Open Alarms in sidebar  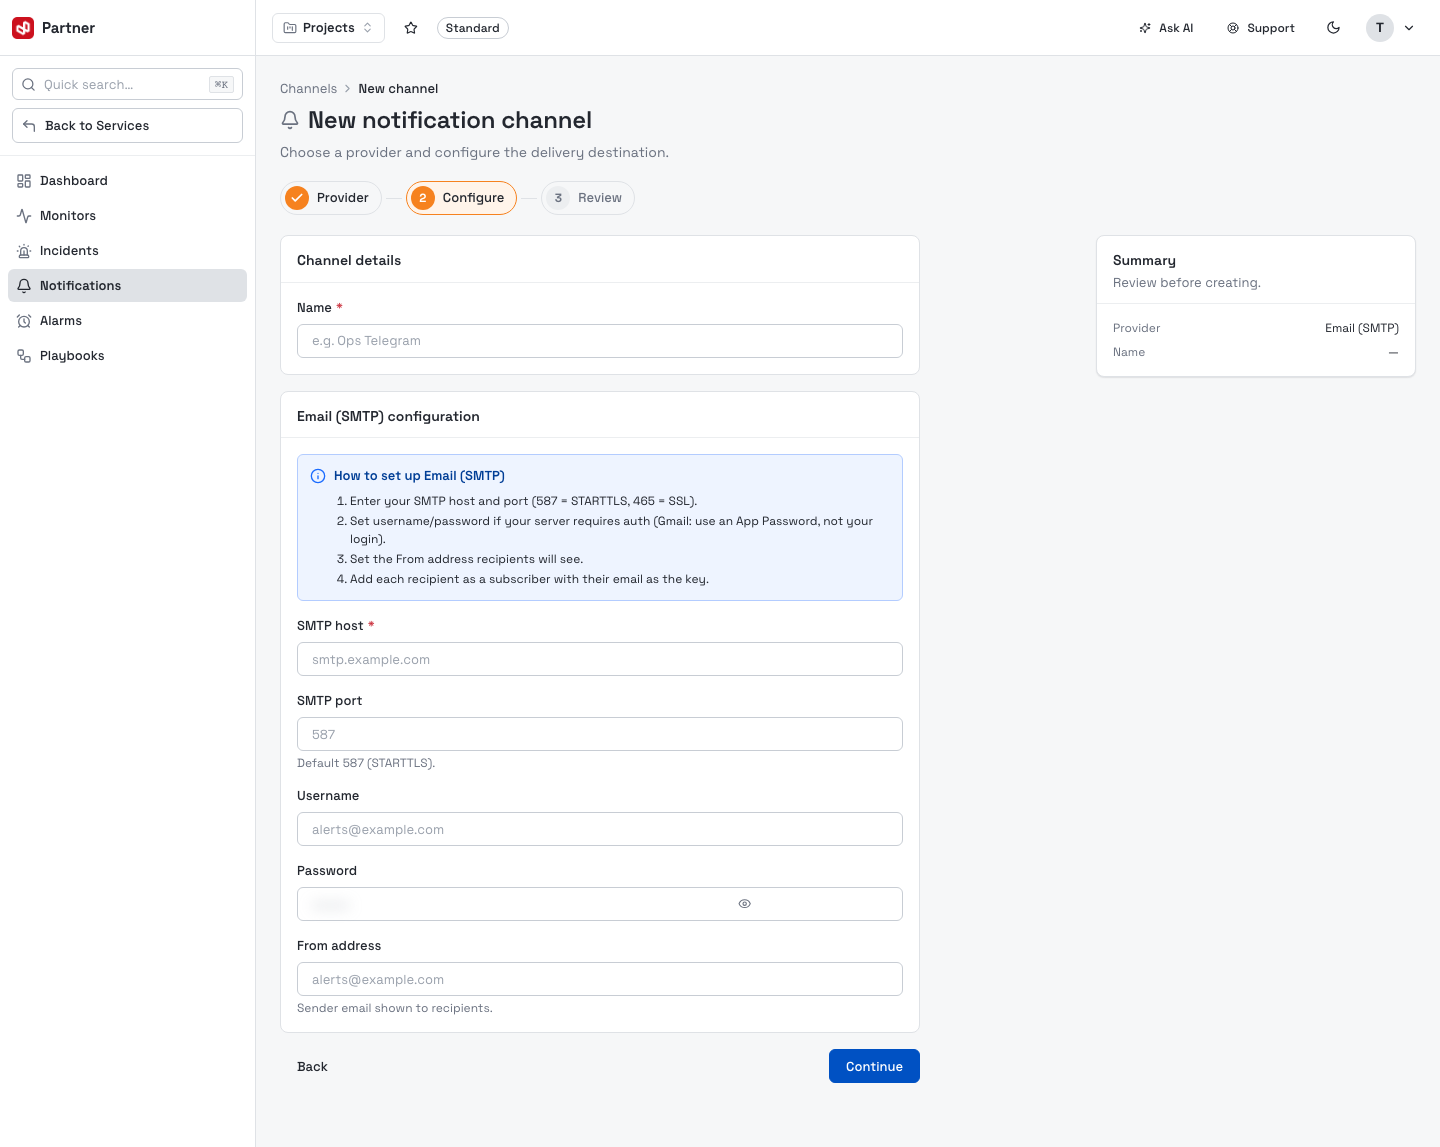[x=127, y=321]
